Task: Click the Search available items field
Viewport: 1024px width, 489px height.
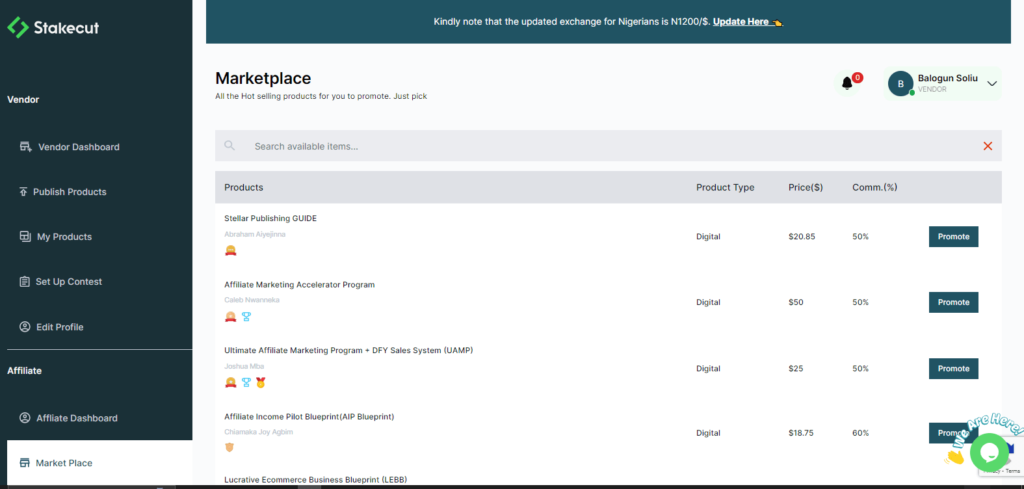Action: pyautogui.click(x=600, y=146)
